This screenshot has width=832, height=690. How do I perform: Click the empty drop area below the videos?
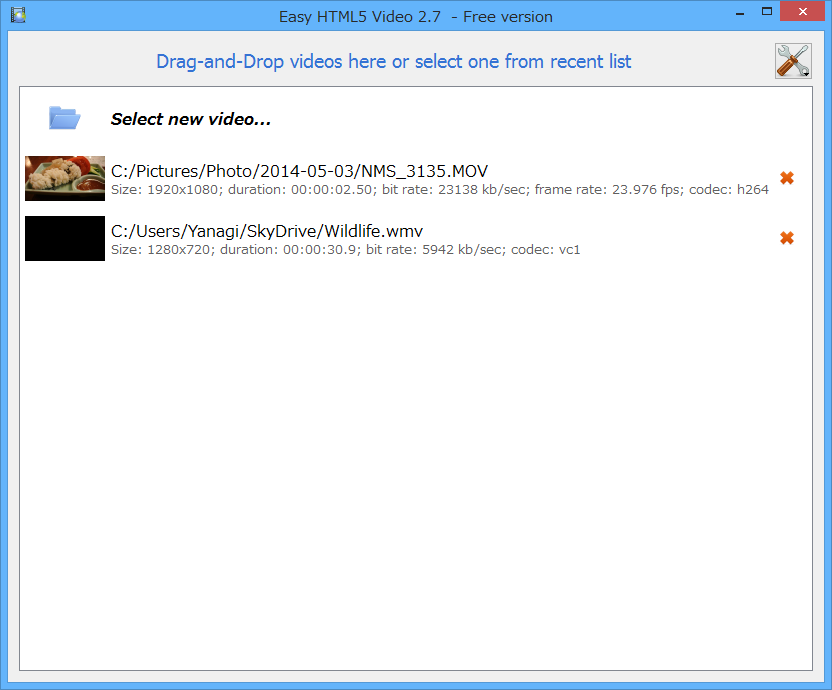pyautogui.click(x=416, y=450)
